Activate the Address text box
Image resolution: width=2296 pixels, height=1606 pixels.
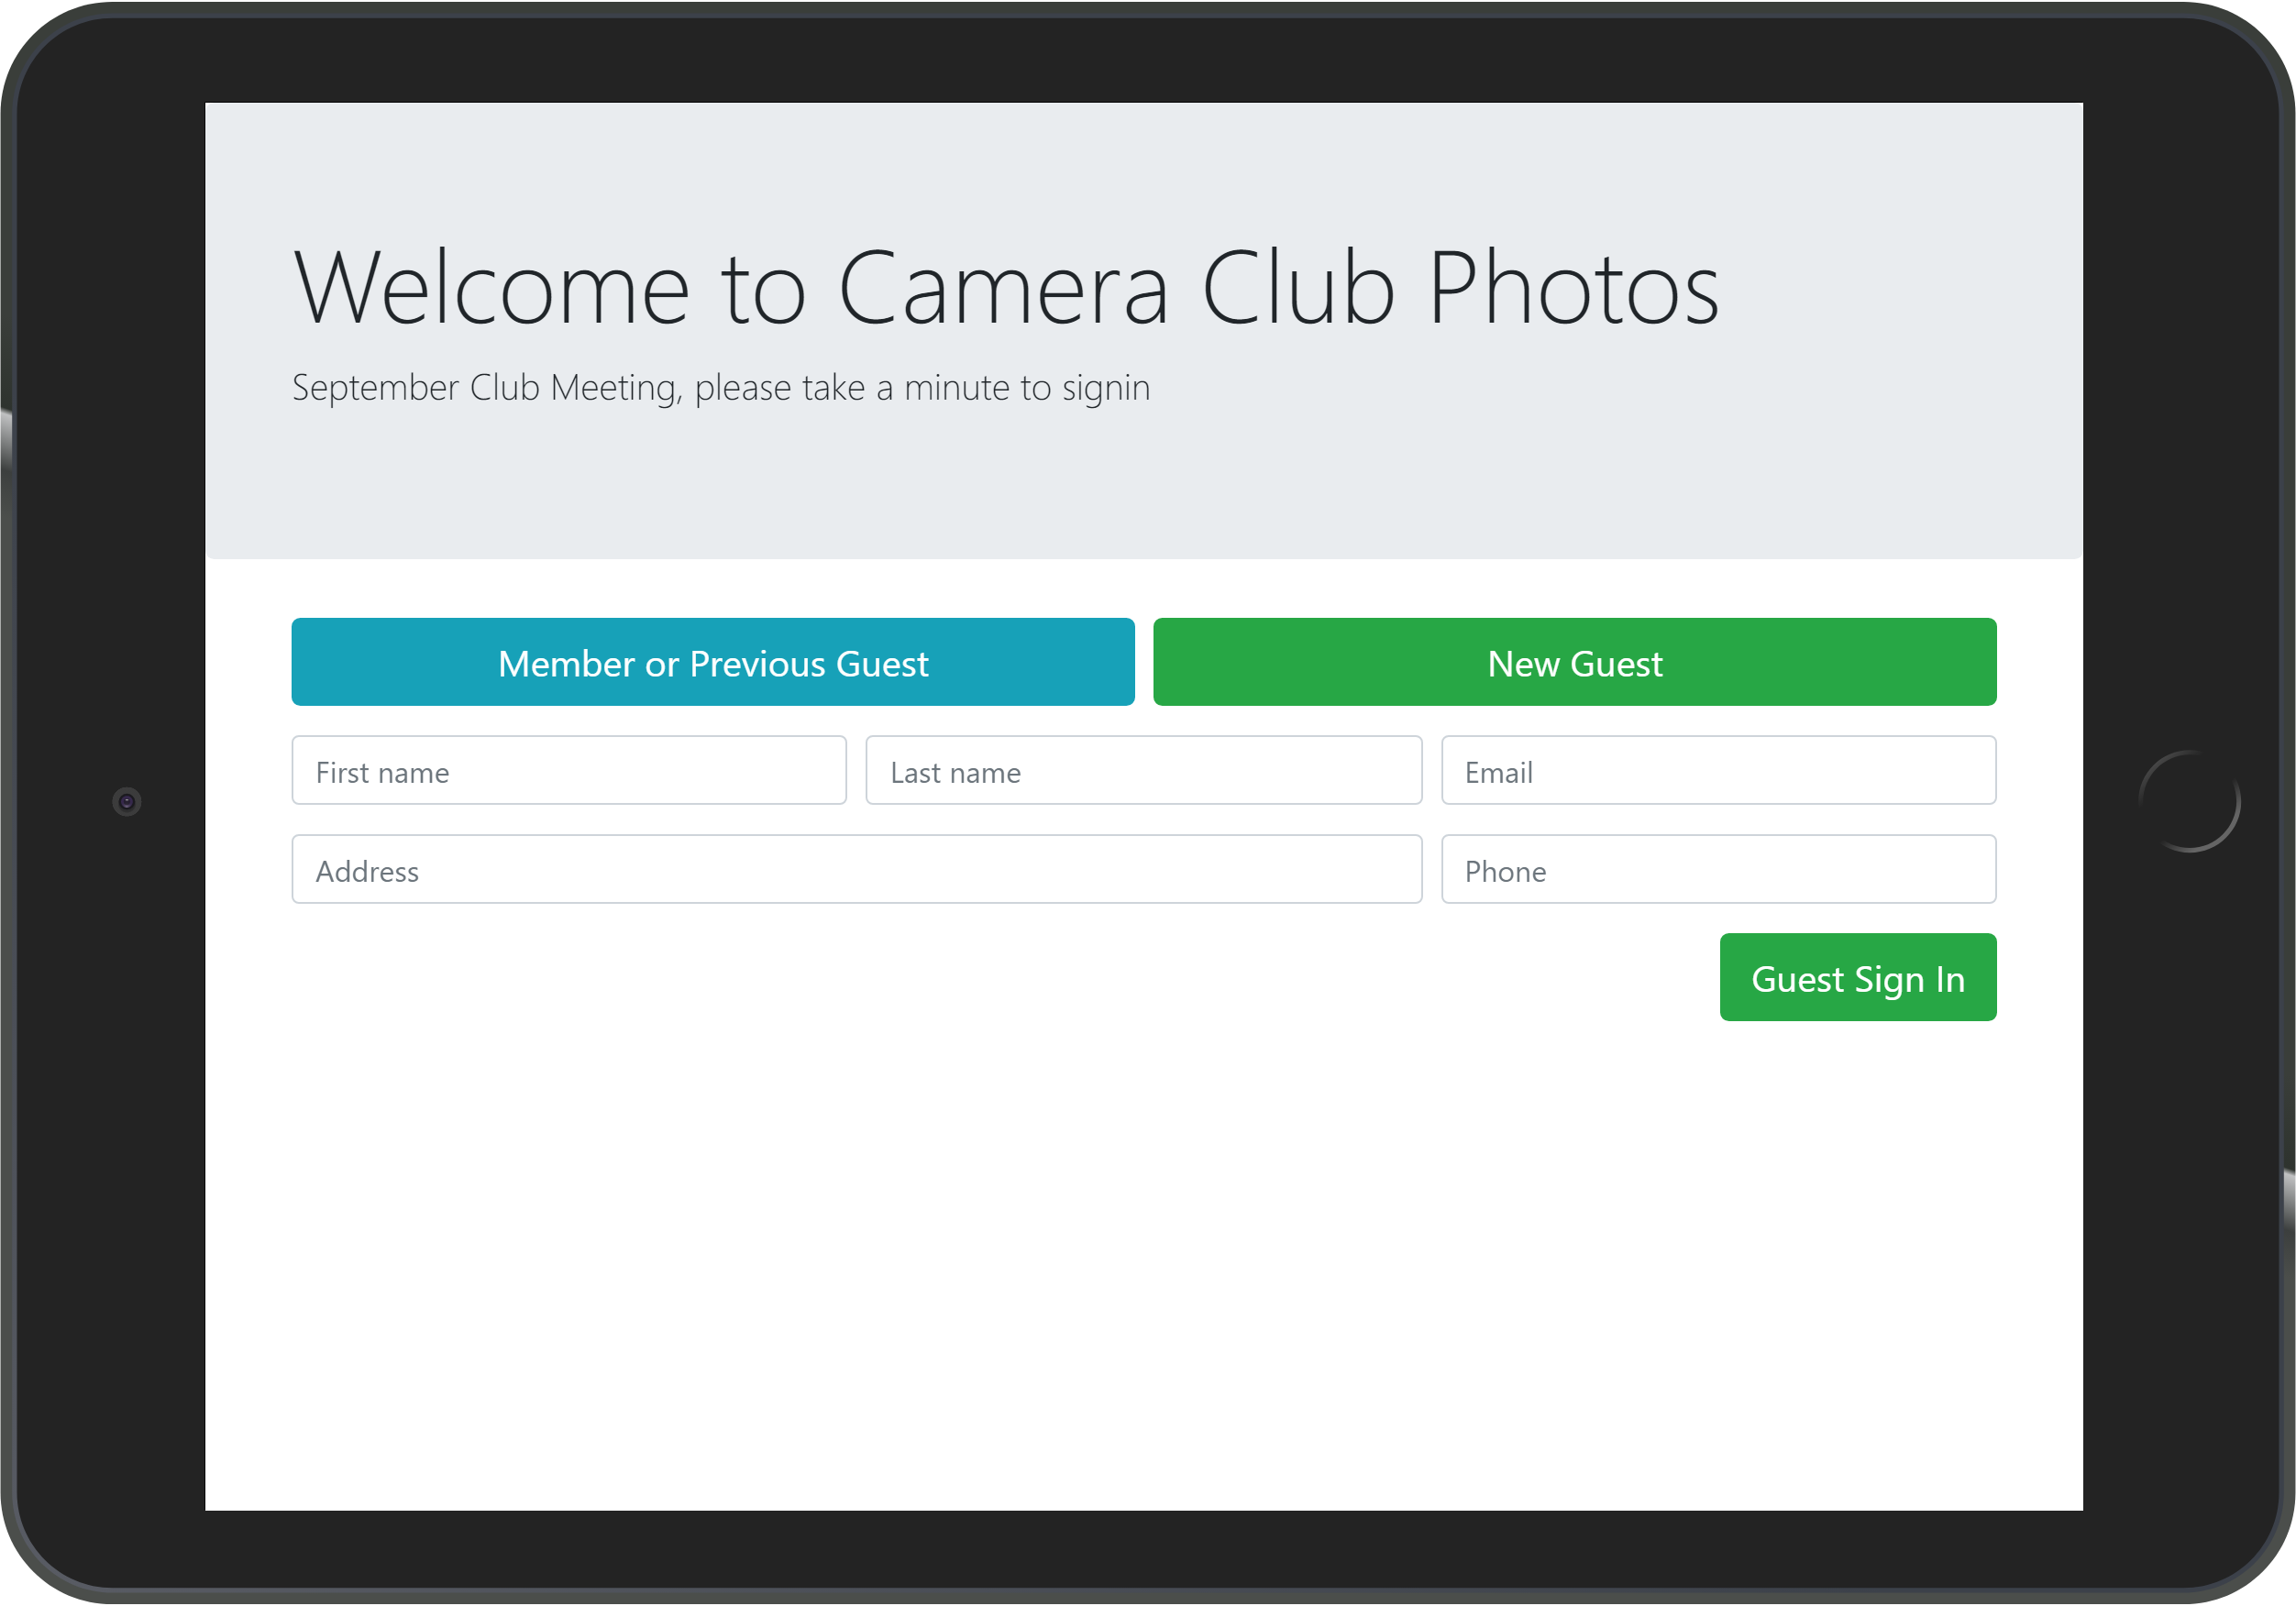pos(856,870)
